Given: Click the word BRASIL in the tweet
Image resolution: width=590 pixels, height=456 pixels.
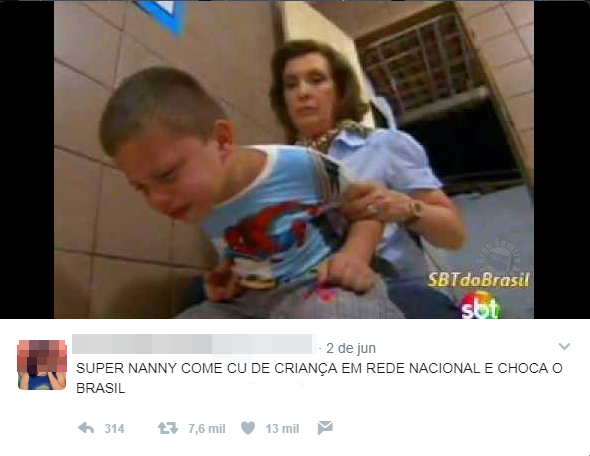Looking at the screenshot, I should 100,388.
